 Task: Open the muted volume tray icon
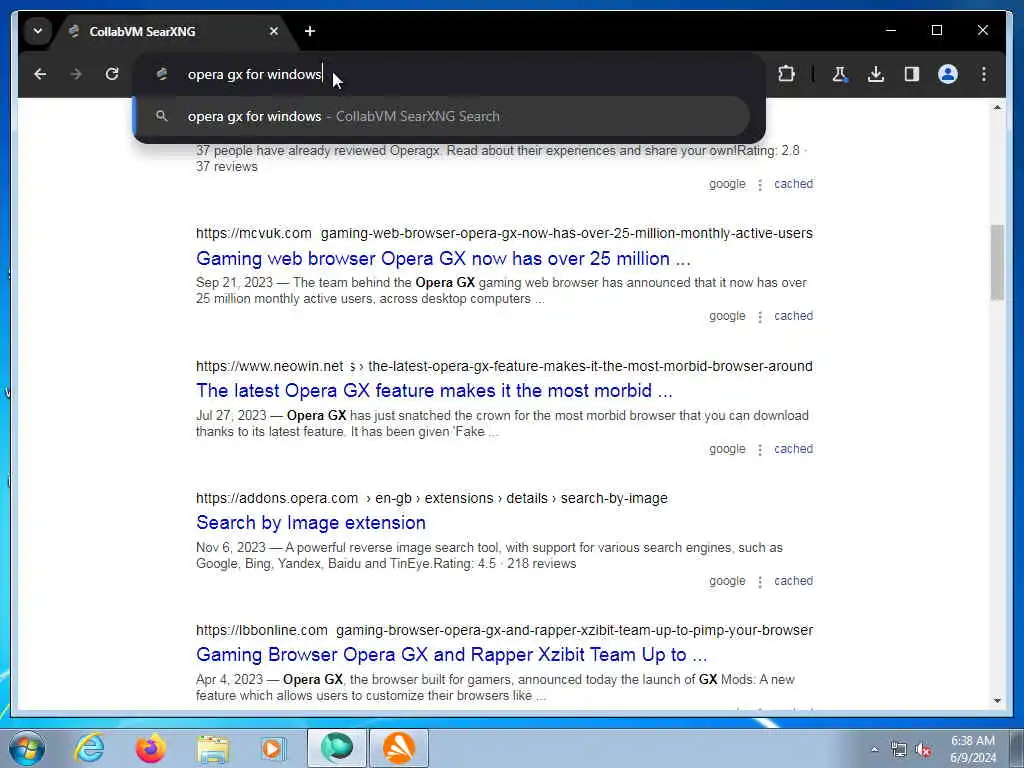pyautogui.click(x=923, y=750)
